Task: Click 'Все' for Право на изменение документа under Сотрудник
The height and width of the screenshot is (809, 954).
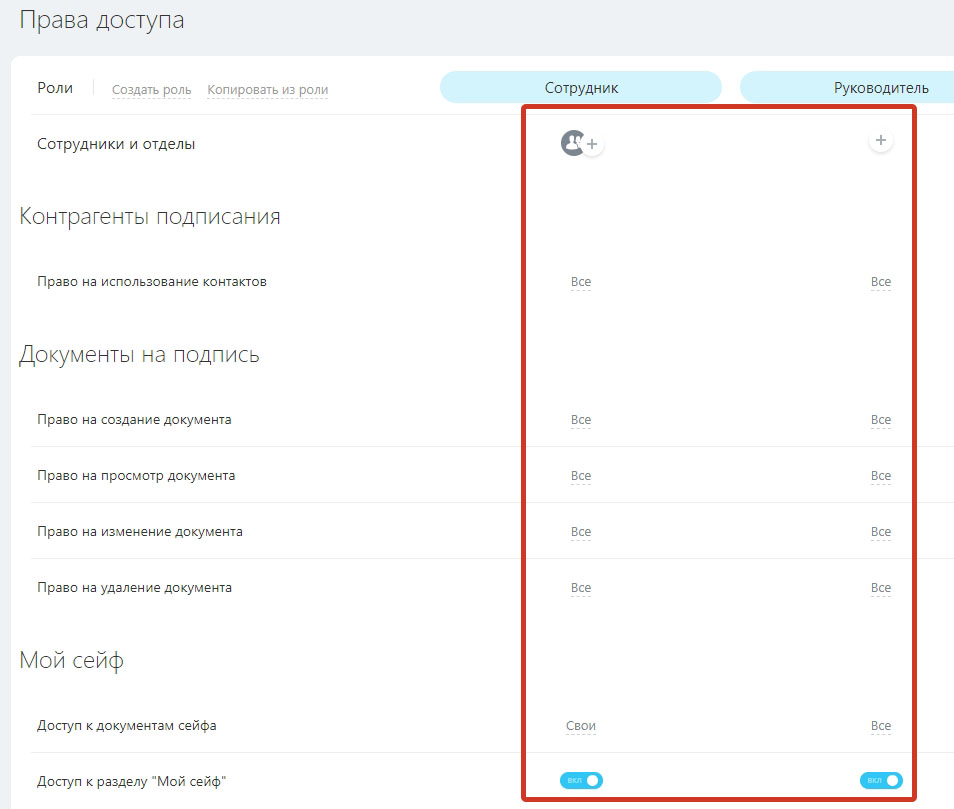Action: coord(581,531)
